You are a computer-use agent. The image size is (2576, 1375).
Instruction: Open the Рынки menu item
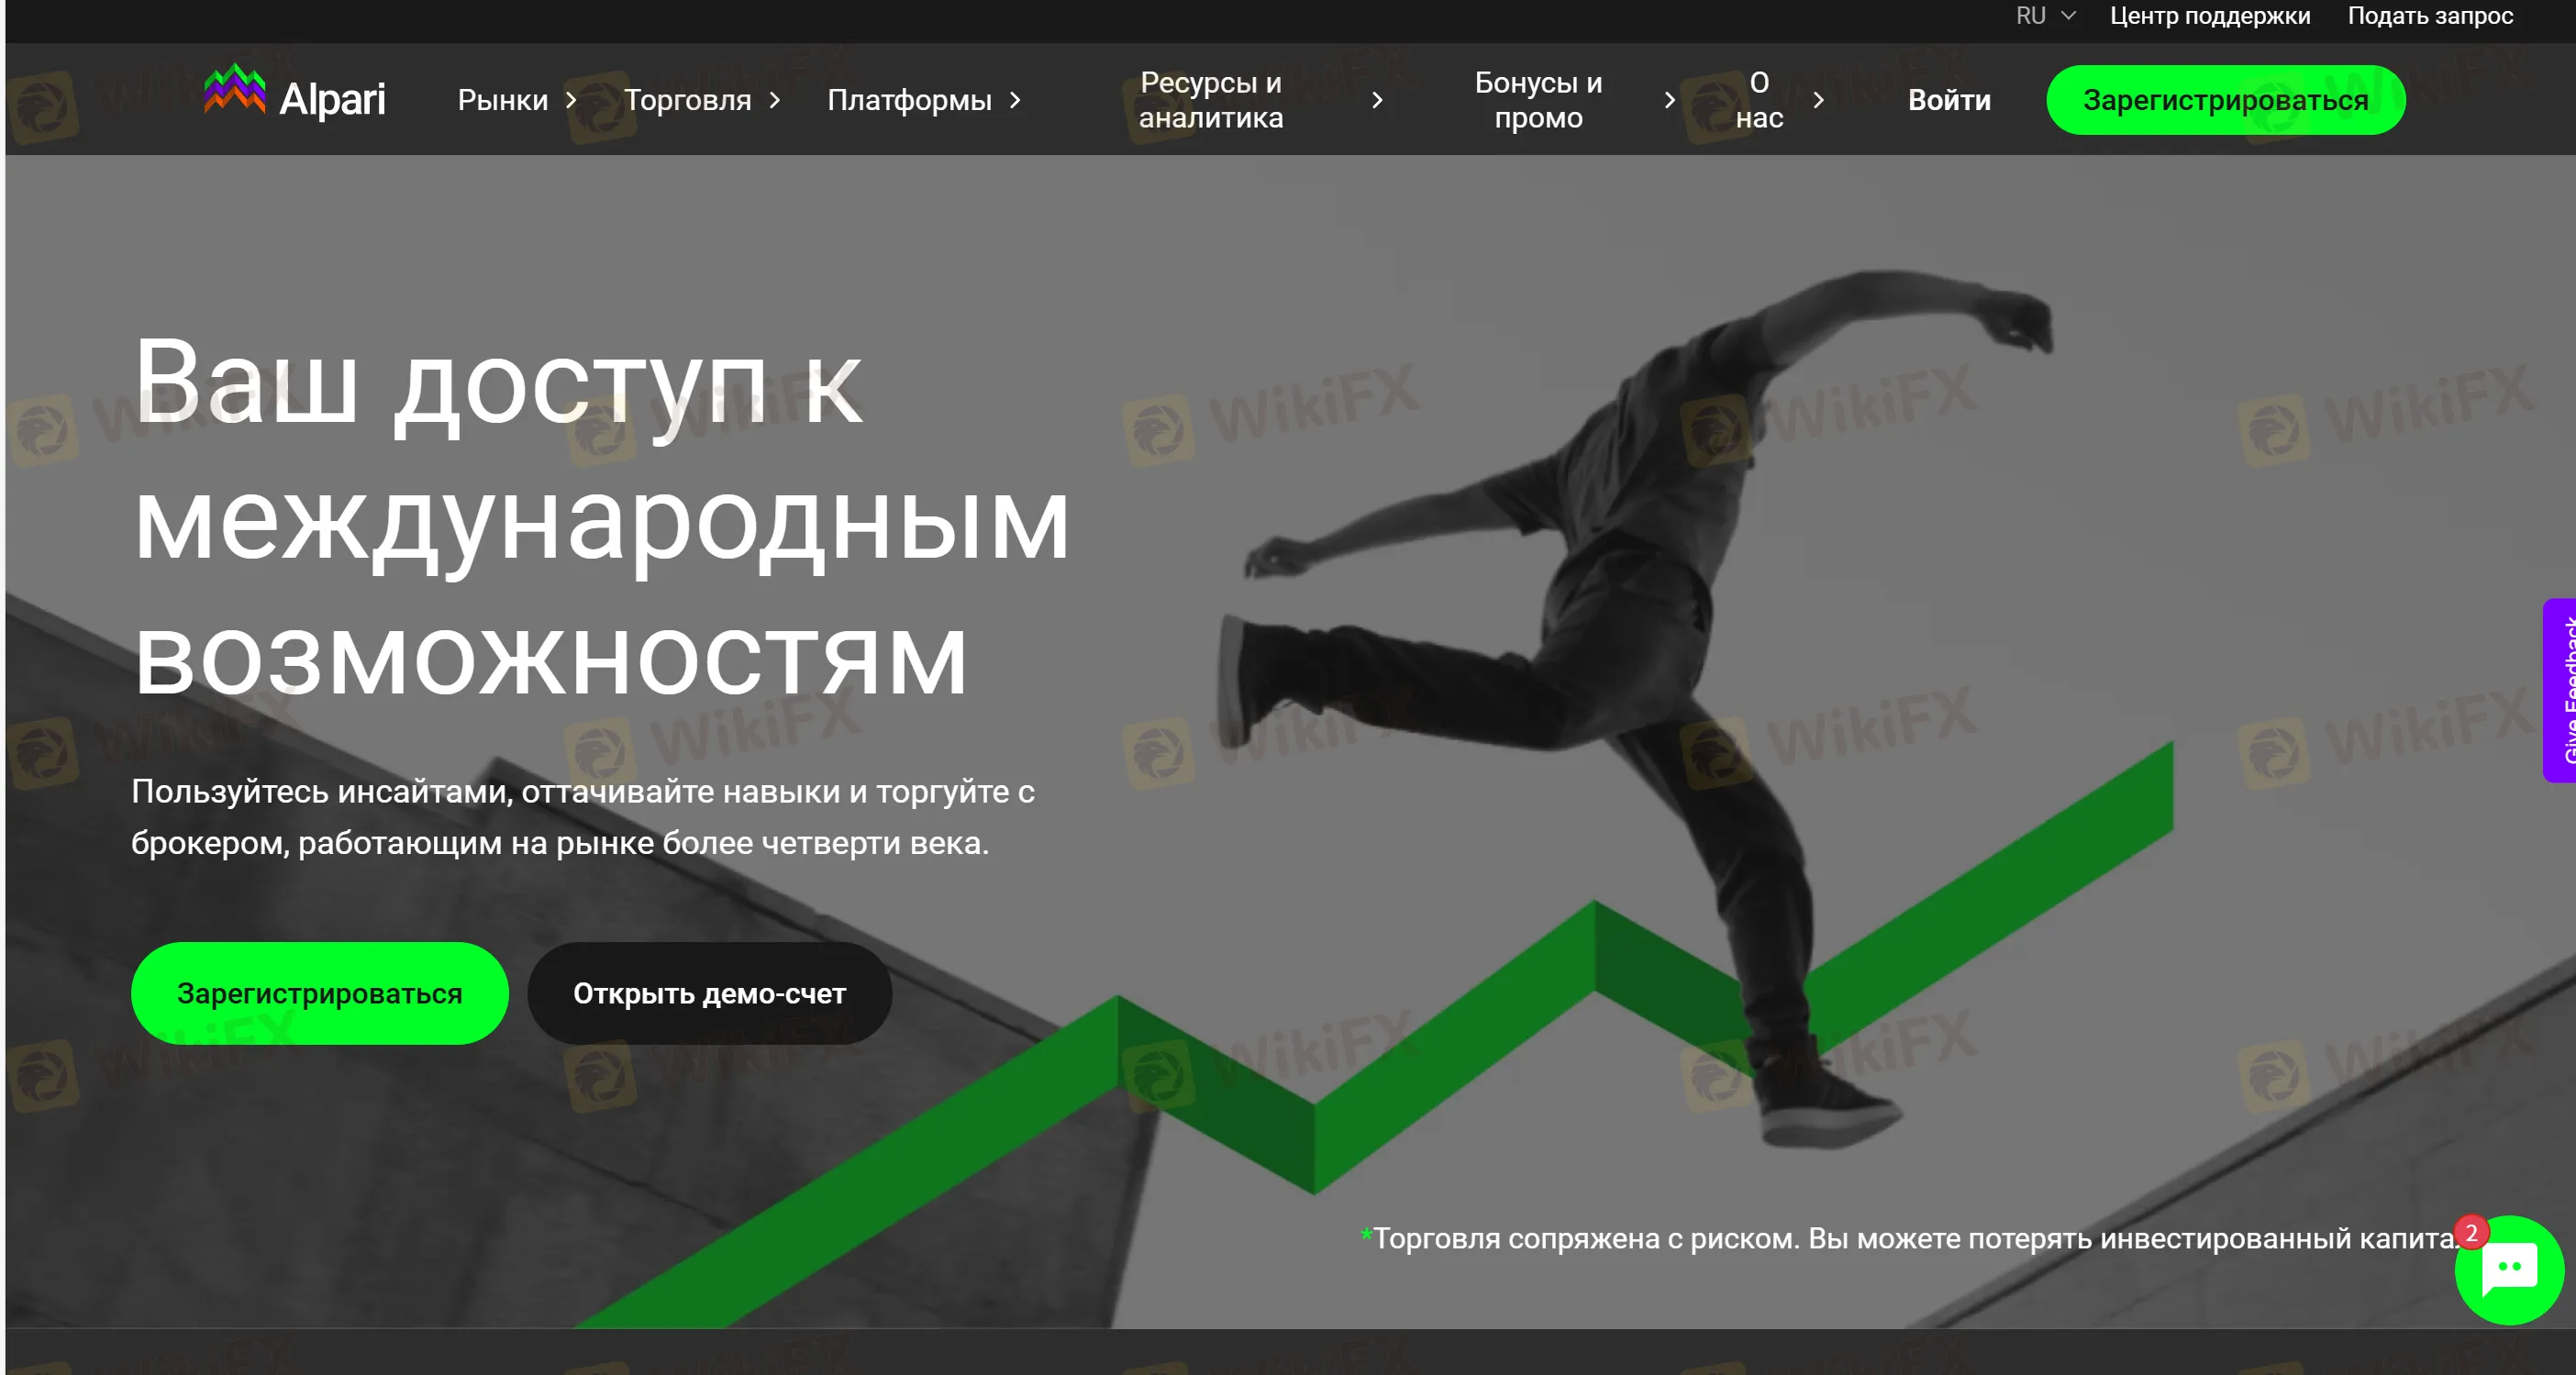click(503, 101)
